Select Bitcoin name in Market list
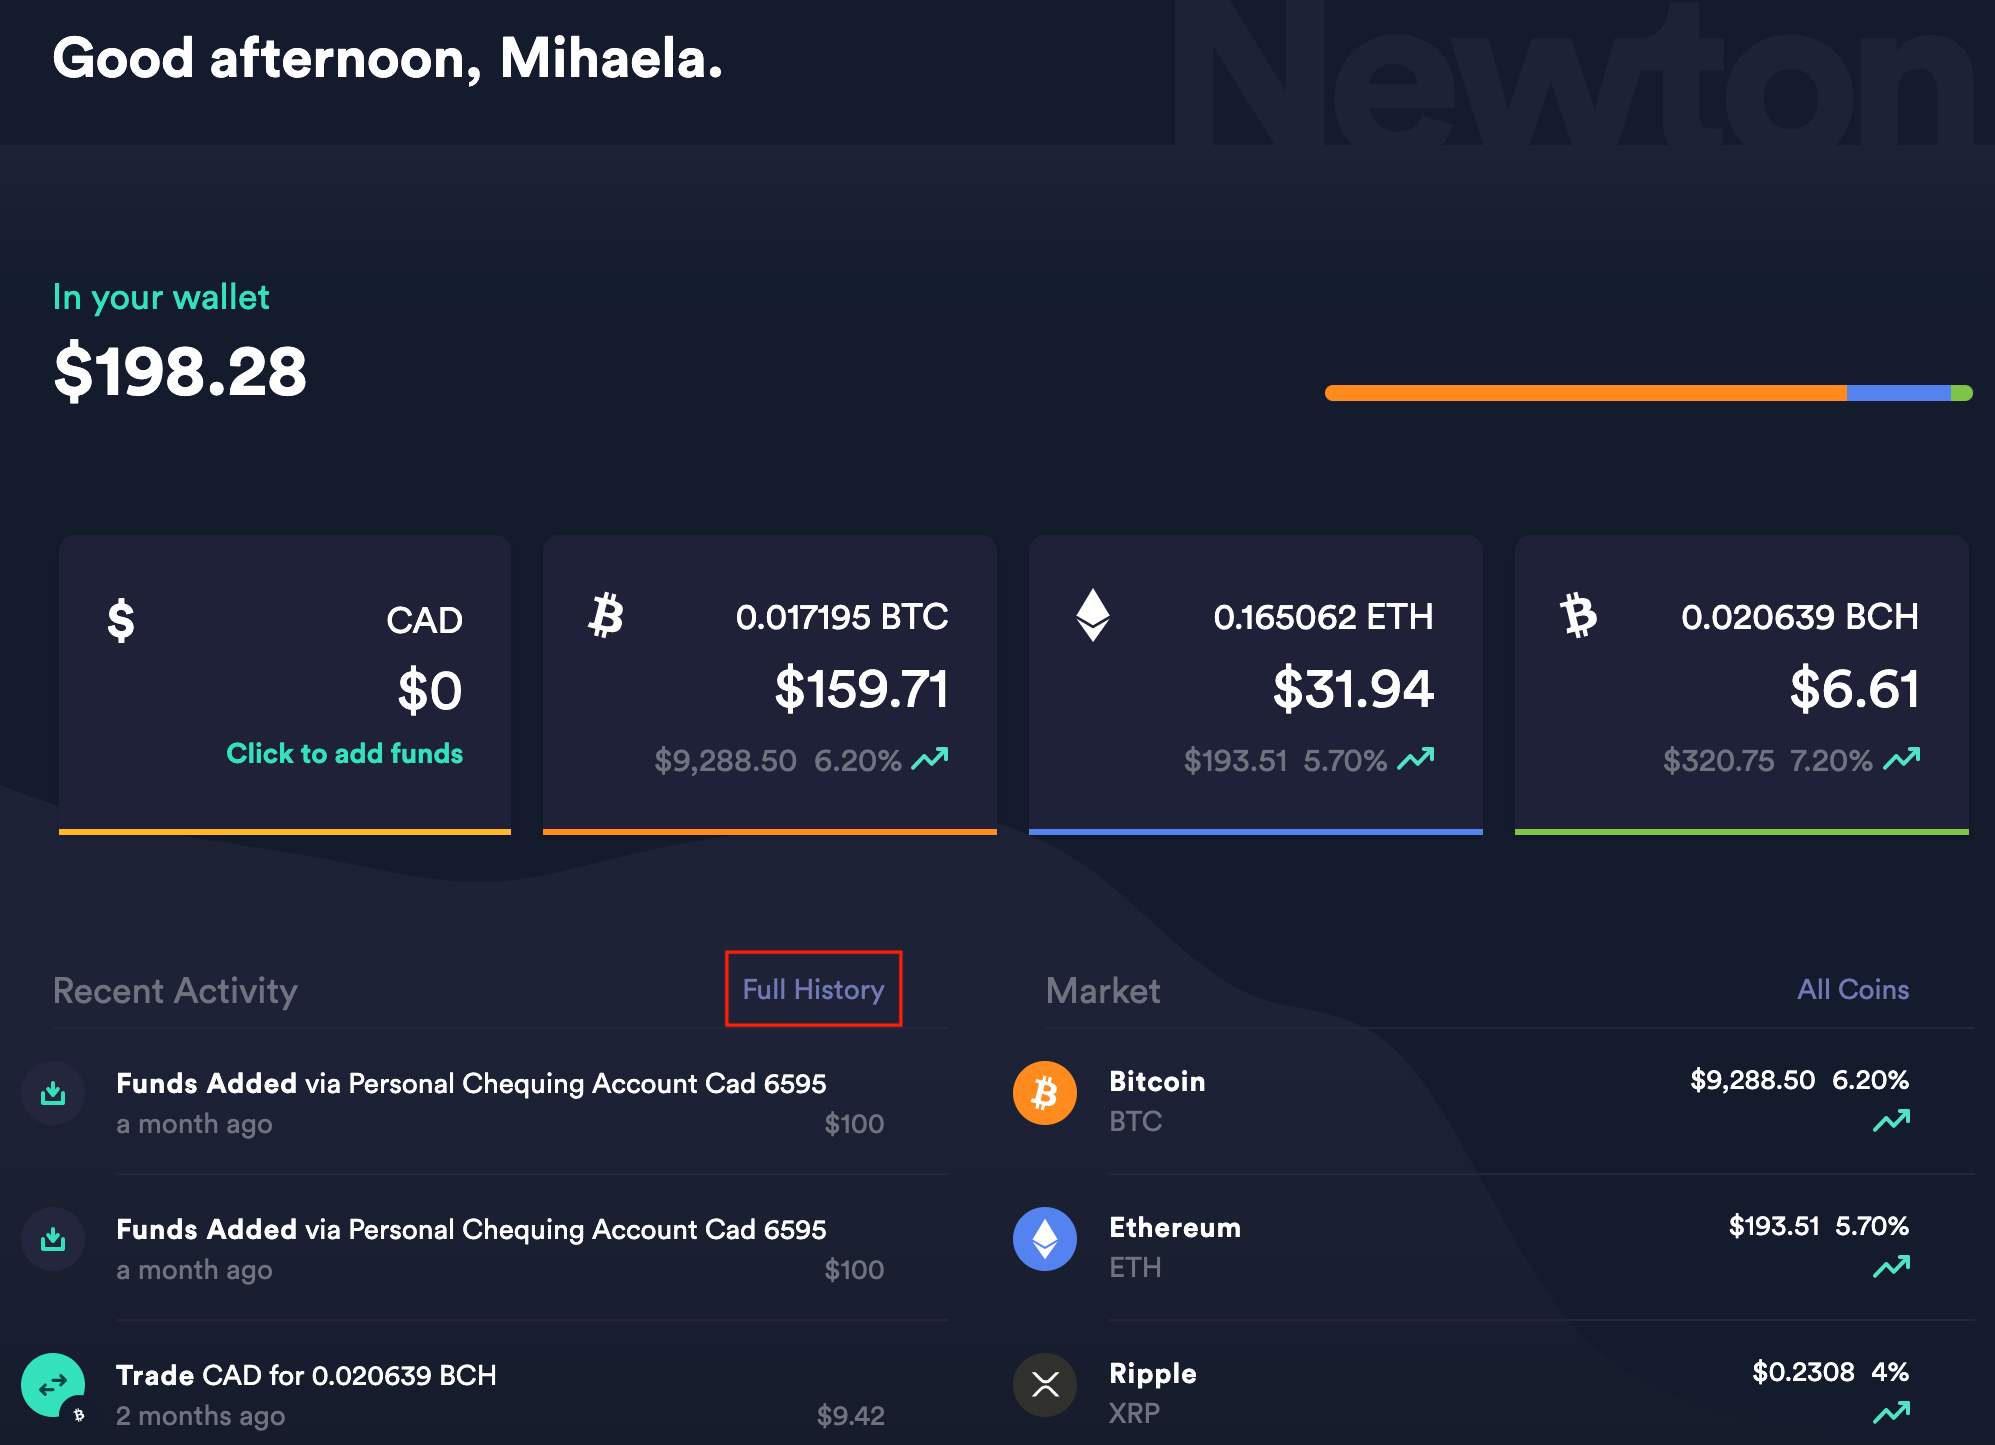 tap(1157, 1081)
